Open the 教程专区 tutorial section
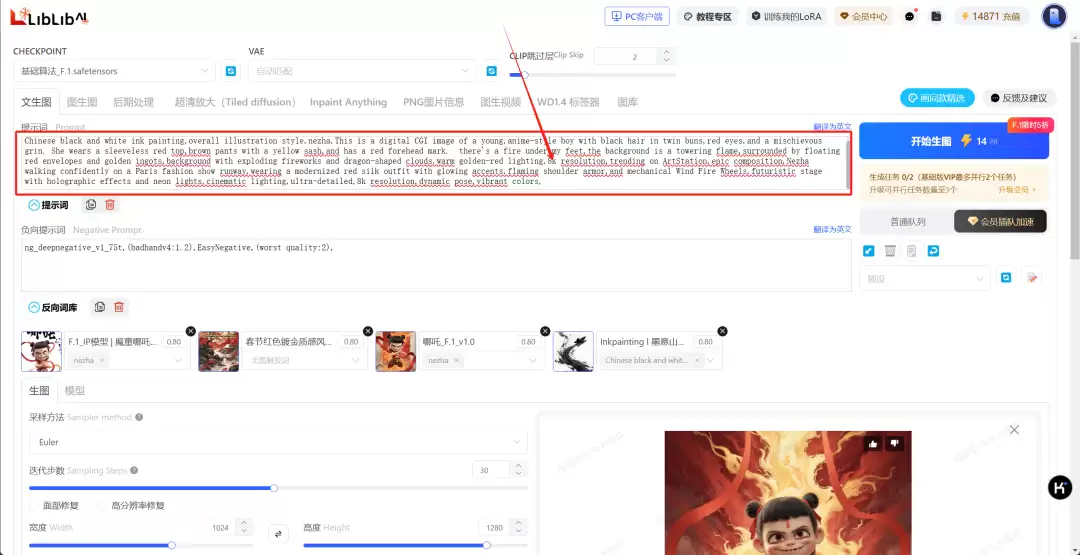 pos(708,17)
